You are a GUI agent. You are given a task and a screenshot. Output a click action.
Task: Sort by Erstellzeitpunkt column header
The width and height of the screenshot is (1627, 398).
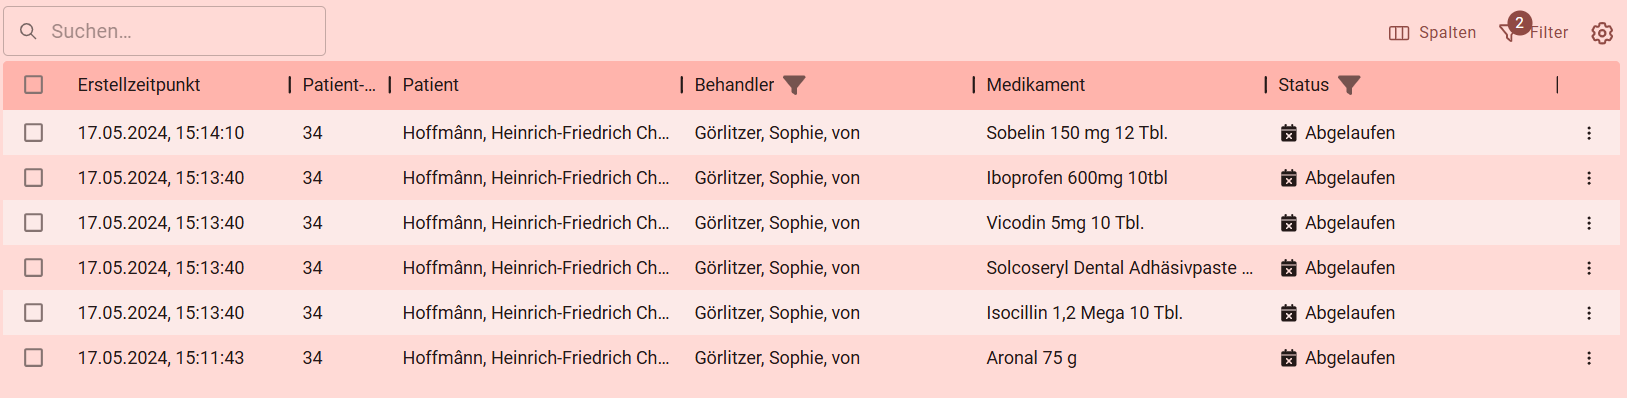pos(139,85)
